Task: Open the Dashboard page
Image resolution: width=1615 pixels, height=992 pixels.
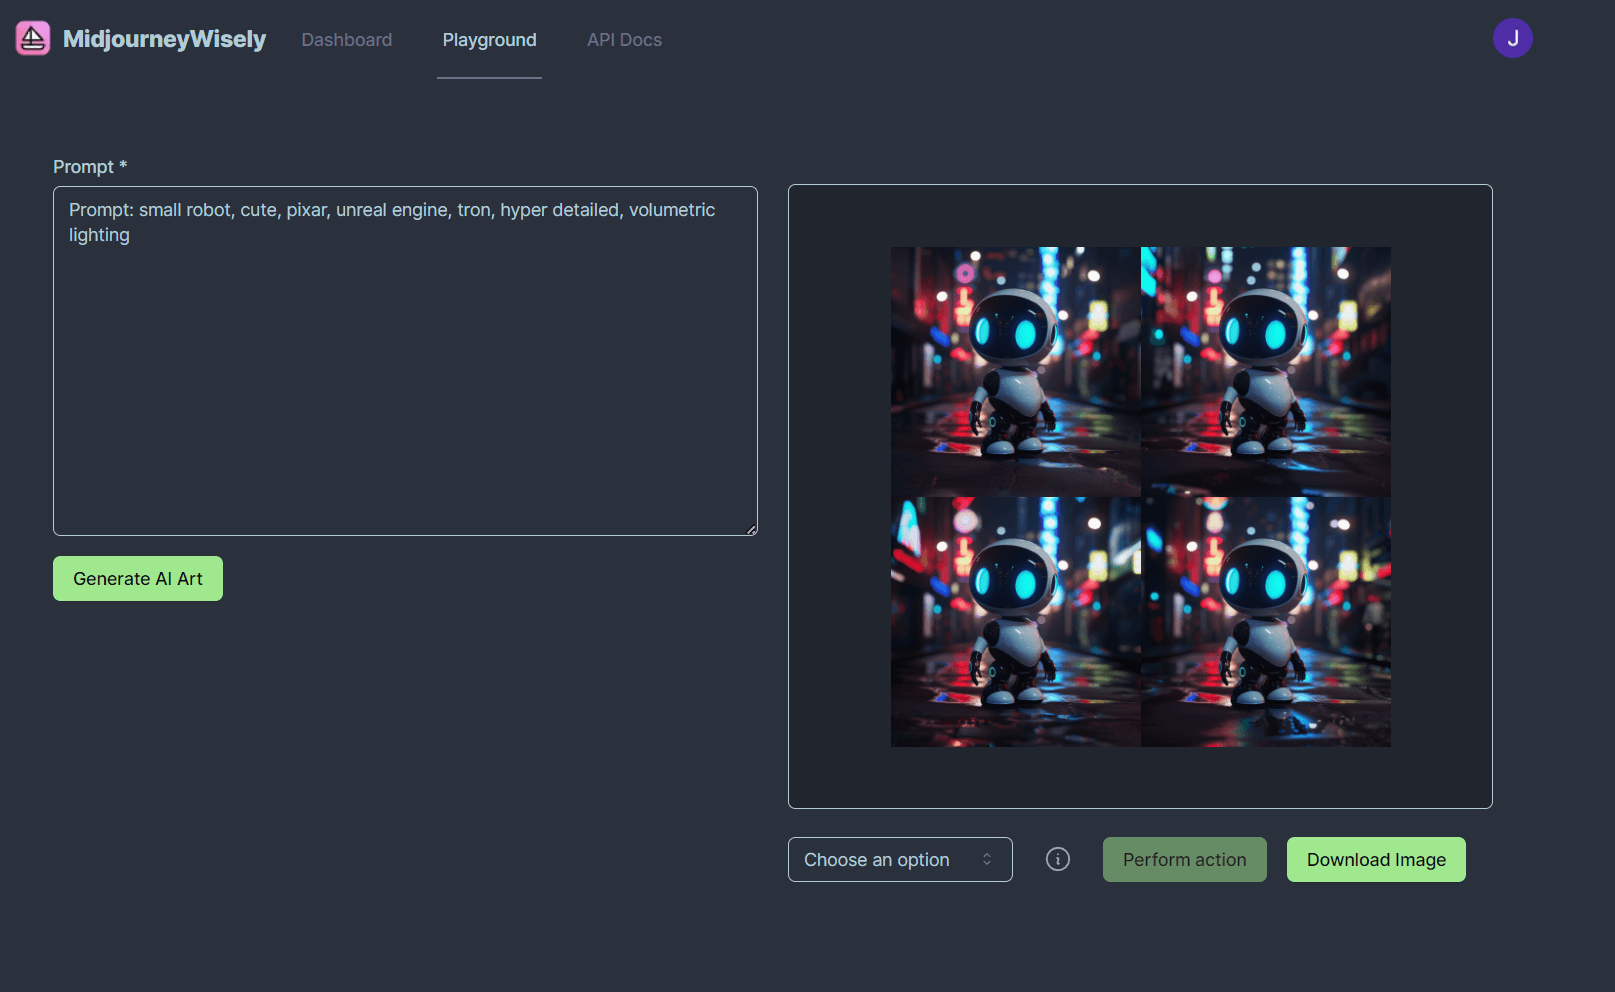Action: pos(347,40)
